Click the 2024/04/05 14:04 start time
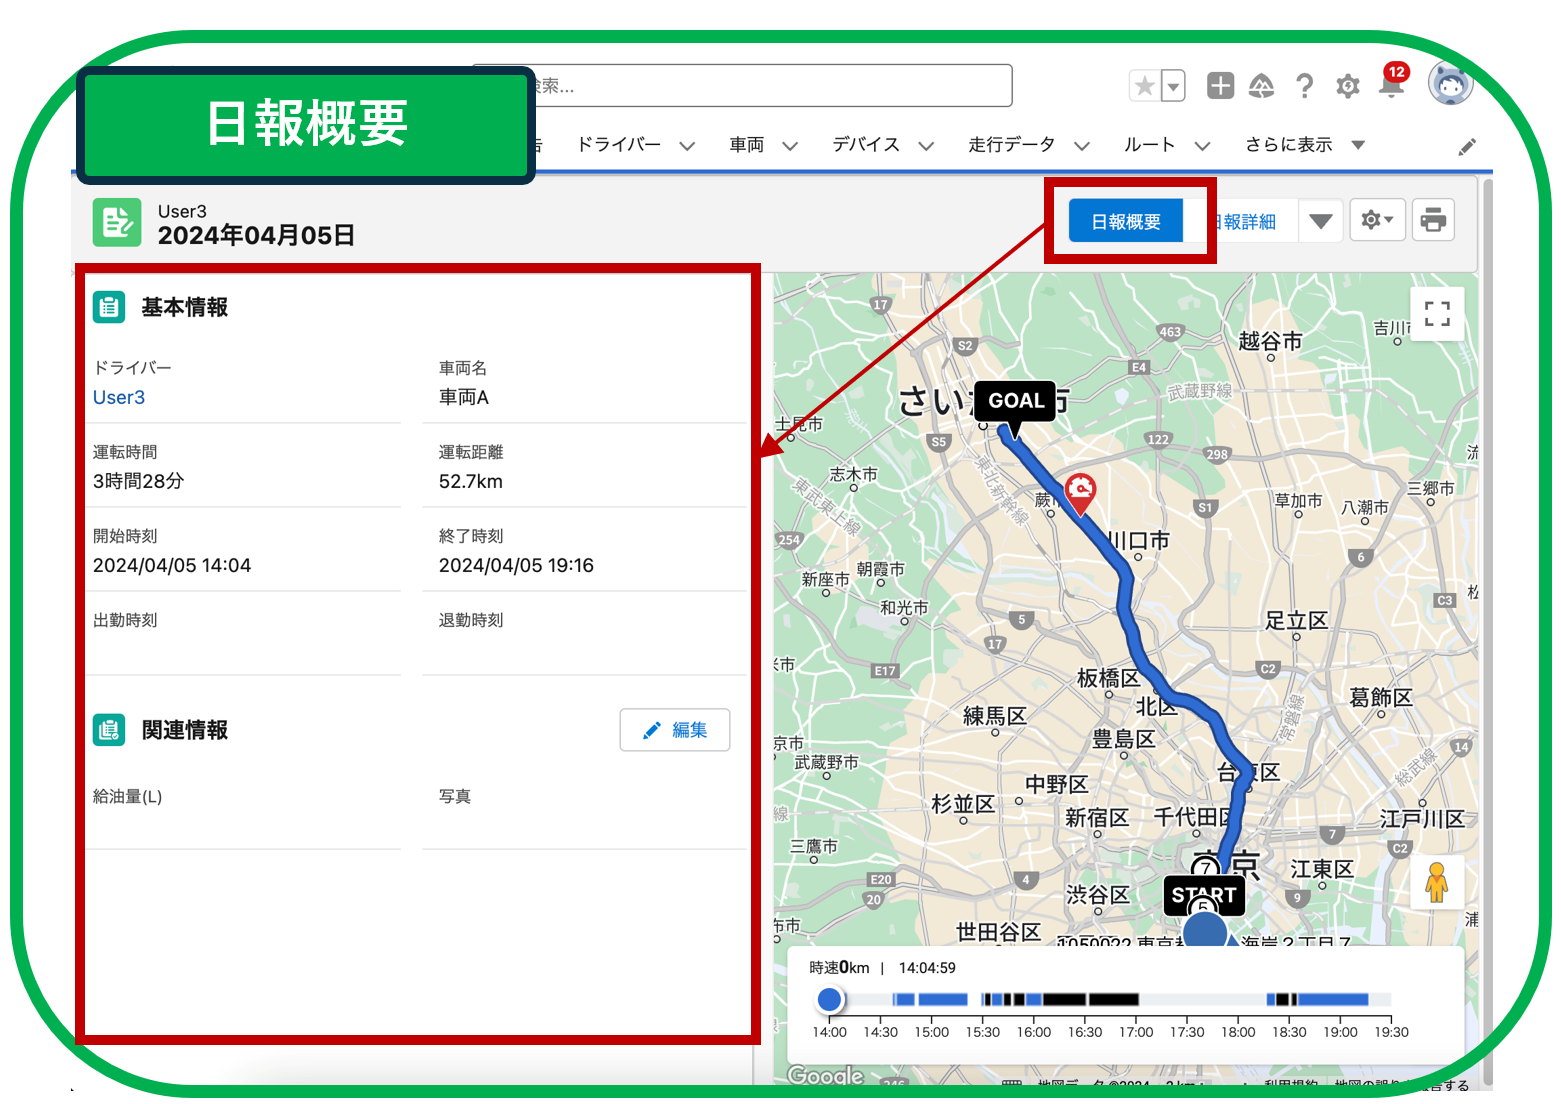Image resolution: width=1561 pixels, height=1104 pixels. point(172,565)
